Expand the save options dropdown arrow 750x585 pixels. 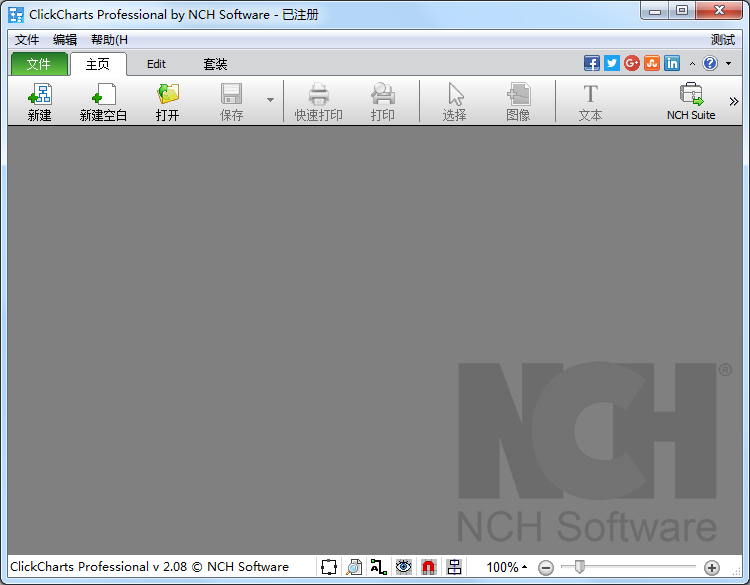(270, 100)
